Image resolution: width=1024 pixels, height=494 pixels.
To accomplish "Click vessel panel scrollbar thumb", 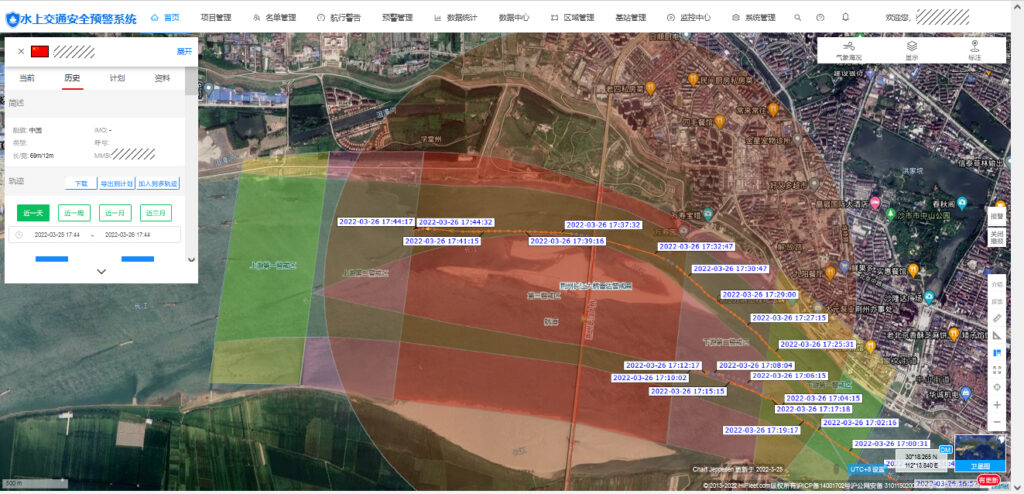I will point(191,82).
